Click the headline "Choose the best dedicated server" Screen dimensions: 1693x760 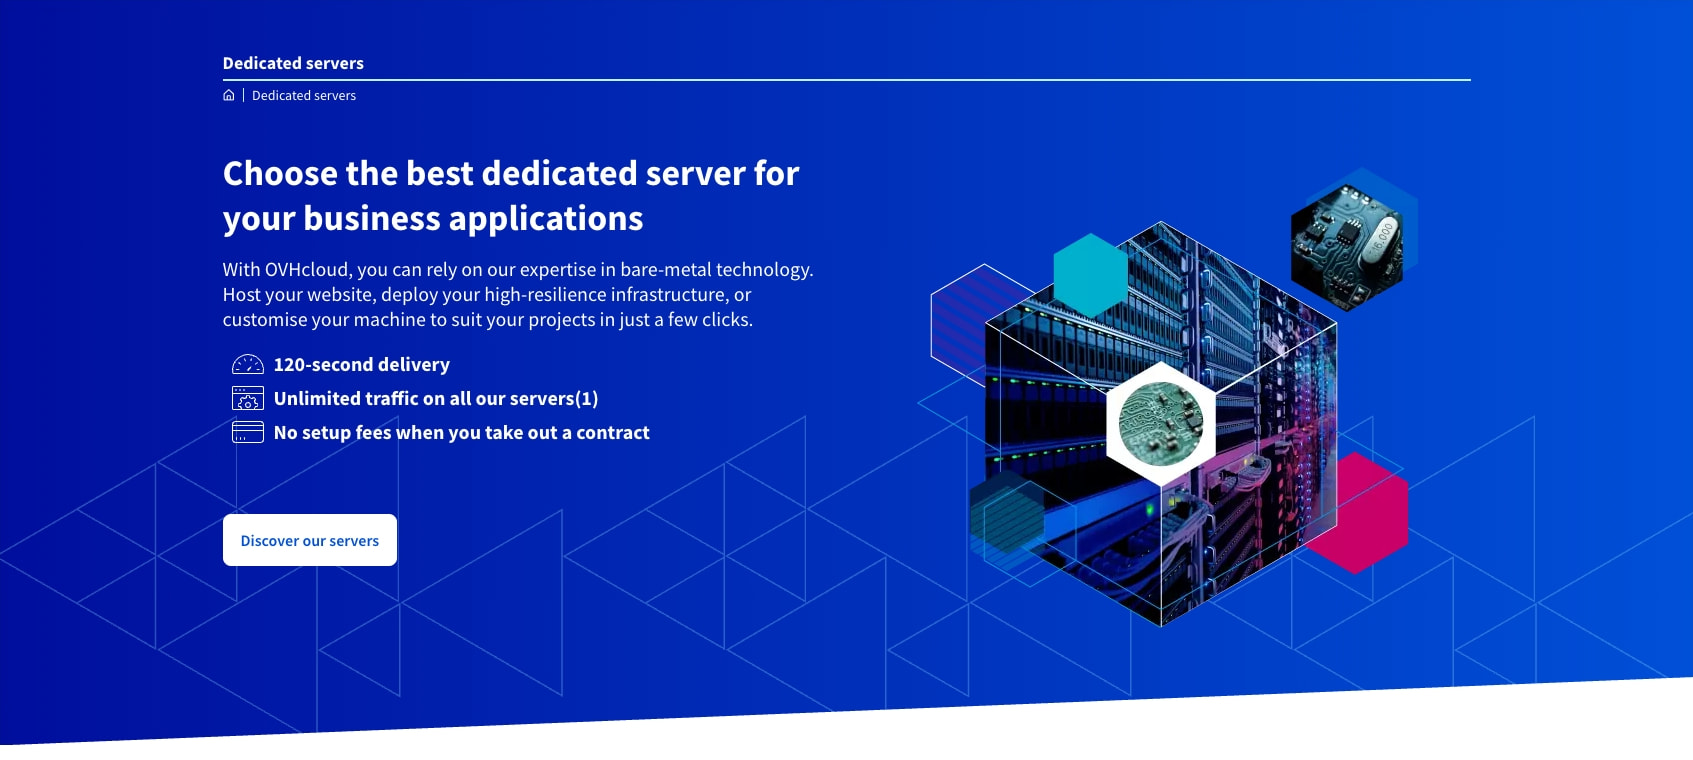511,196
